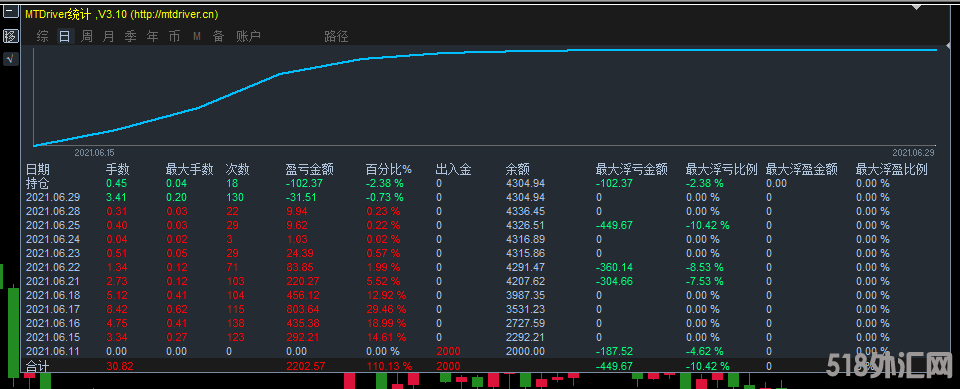Click the floating loss value -187.52
This screenshot has width=960, height=389.
[614, 351]
